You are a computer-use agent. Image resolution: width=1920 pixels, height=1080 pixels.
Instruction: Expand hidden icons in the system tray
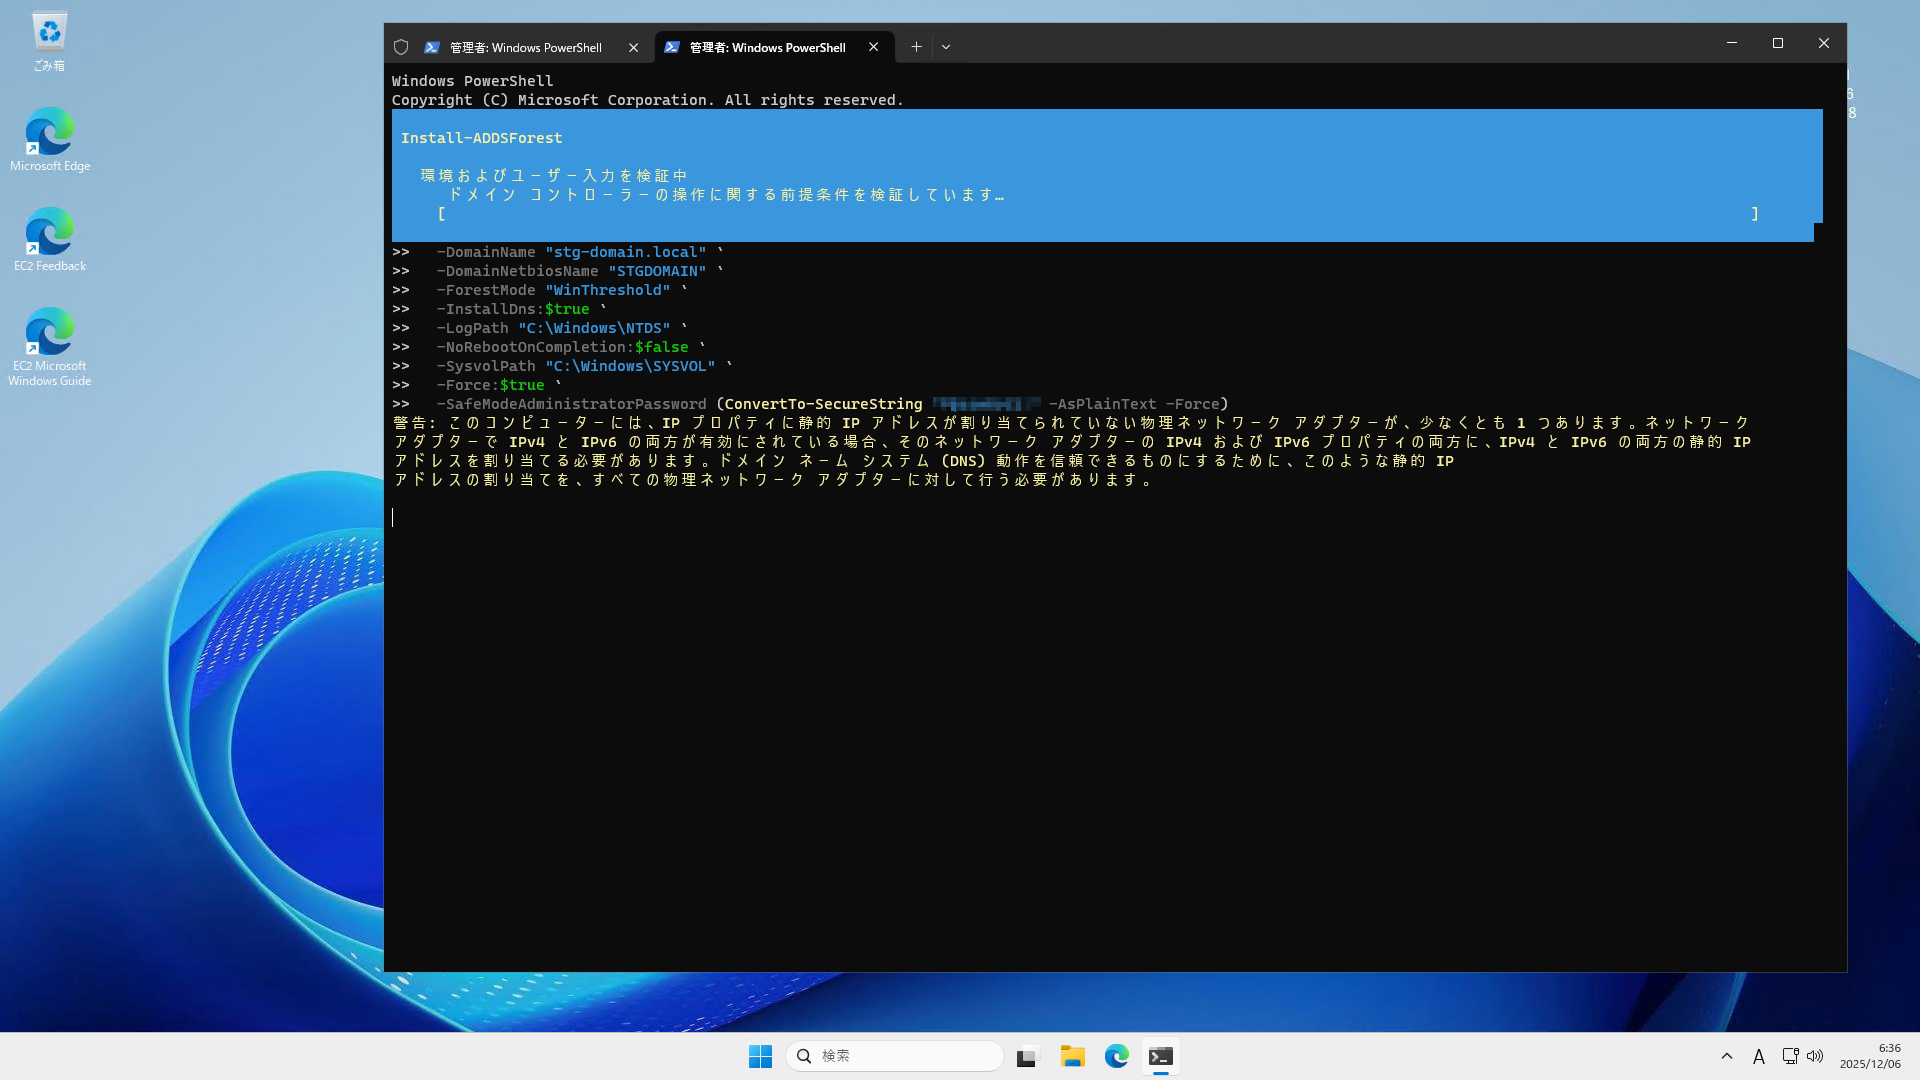[x=1726, y=1056]
